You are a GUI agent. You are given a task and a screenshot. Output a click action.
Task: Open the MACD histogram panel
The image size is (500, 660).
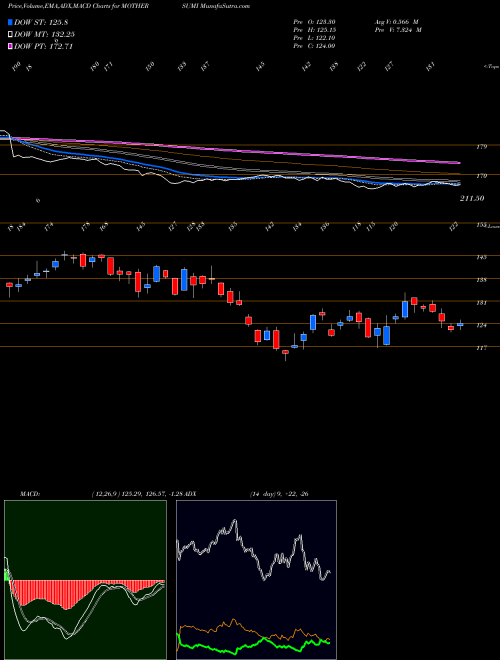85,580
